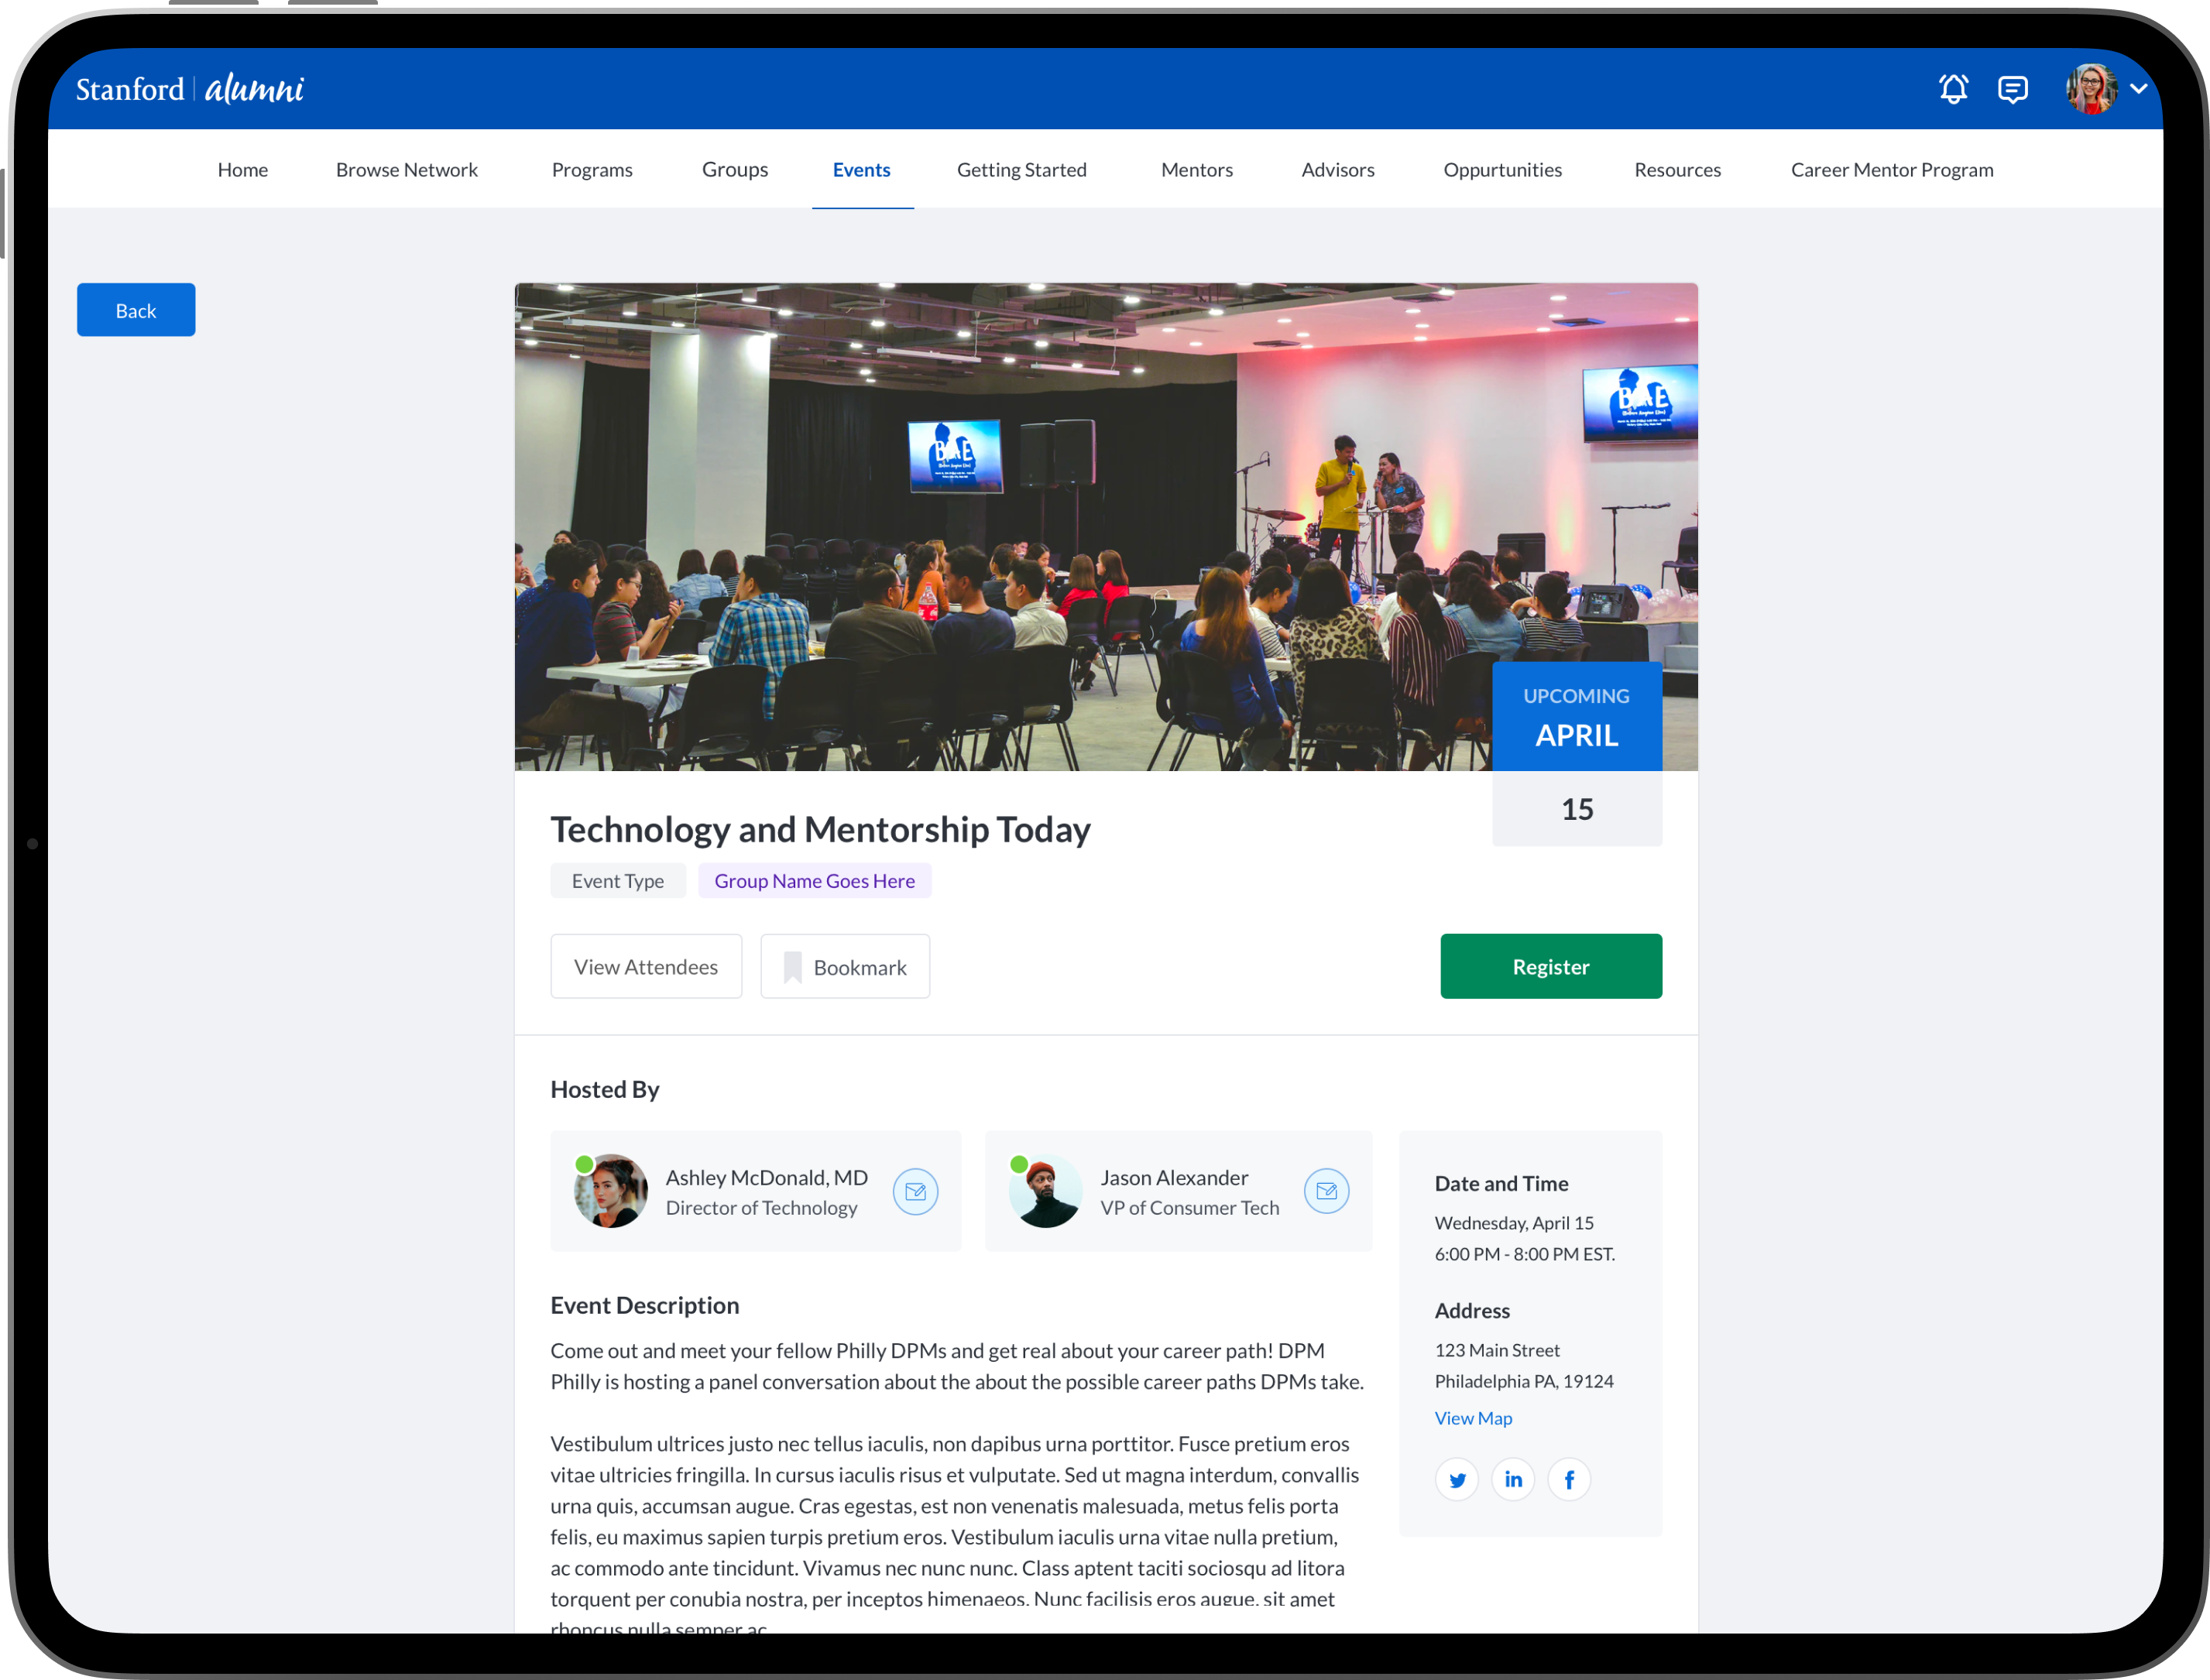Screen dimensions: 2210x1680
Task: Toggle the Bookmark button
Action: (x=845, y=966)
